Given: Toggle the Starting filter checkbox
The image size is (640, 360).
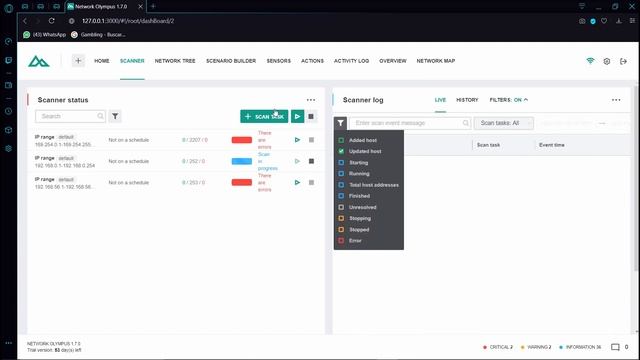Looking at the screenshot, I should click(341, 162).
